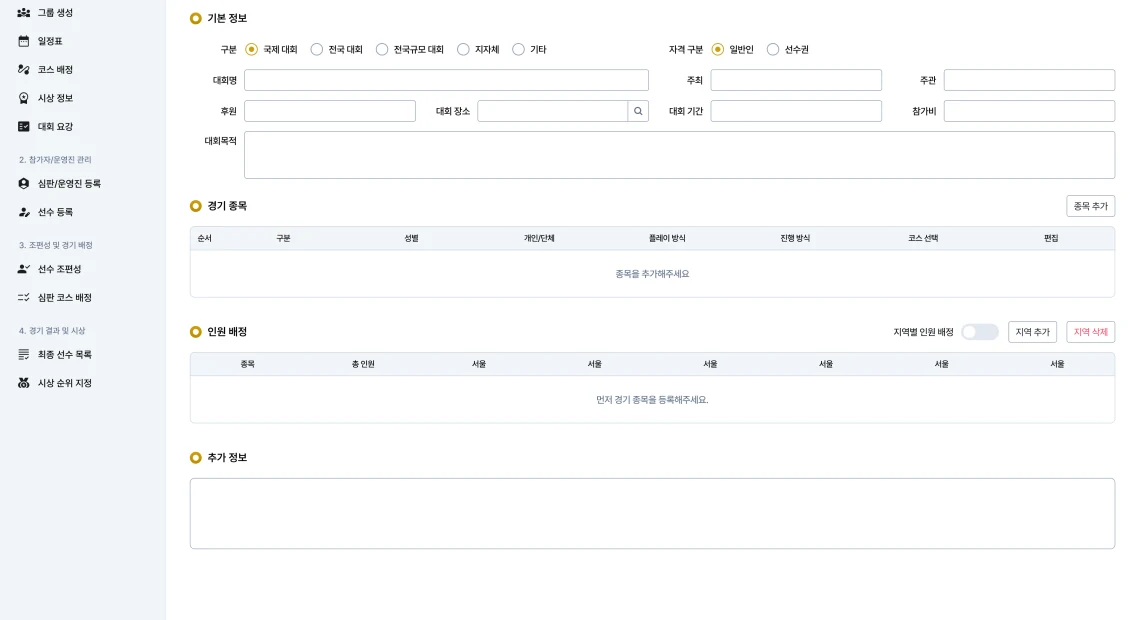Select 일반인 for 자격 구분
Image resolution: width=1139 pixels, height=620 pixels.
click(718, 49)
